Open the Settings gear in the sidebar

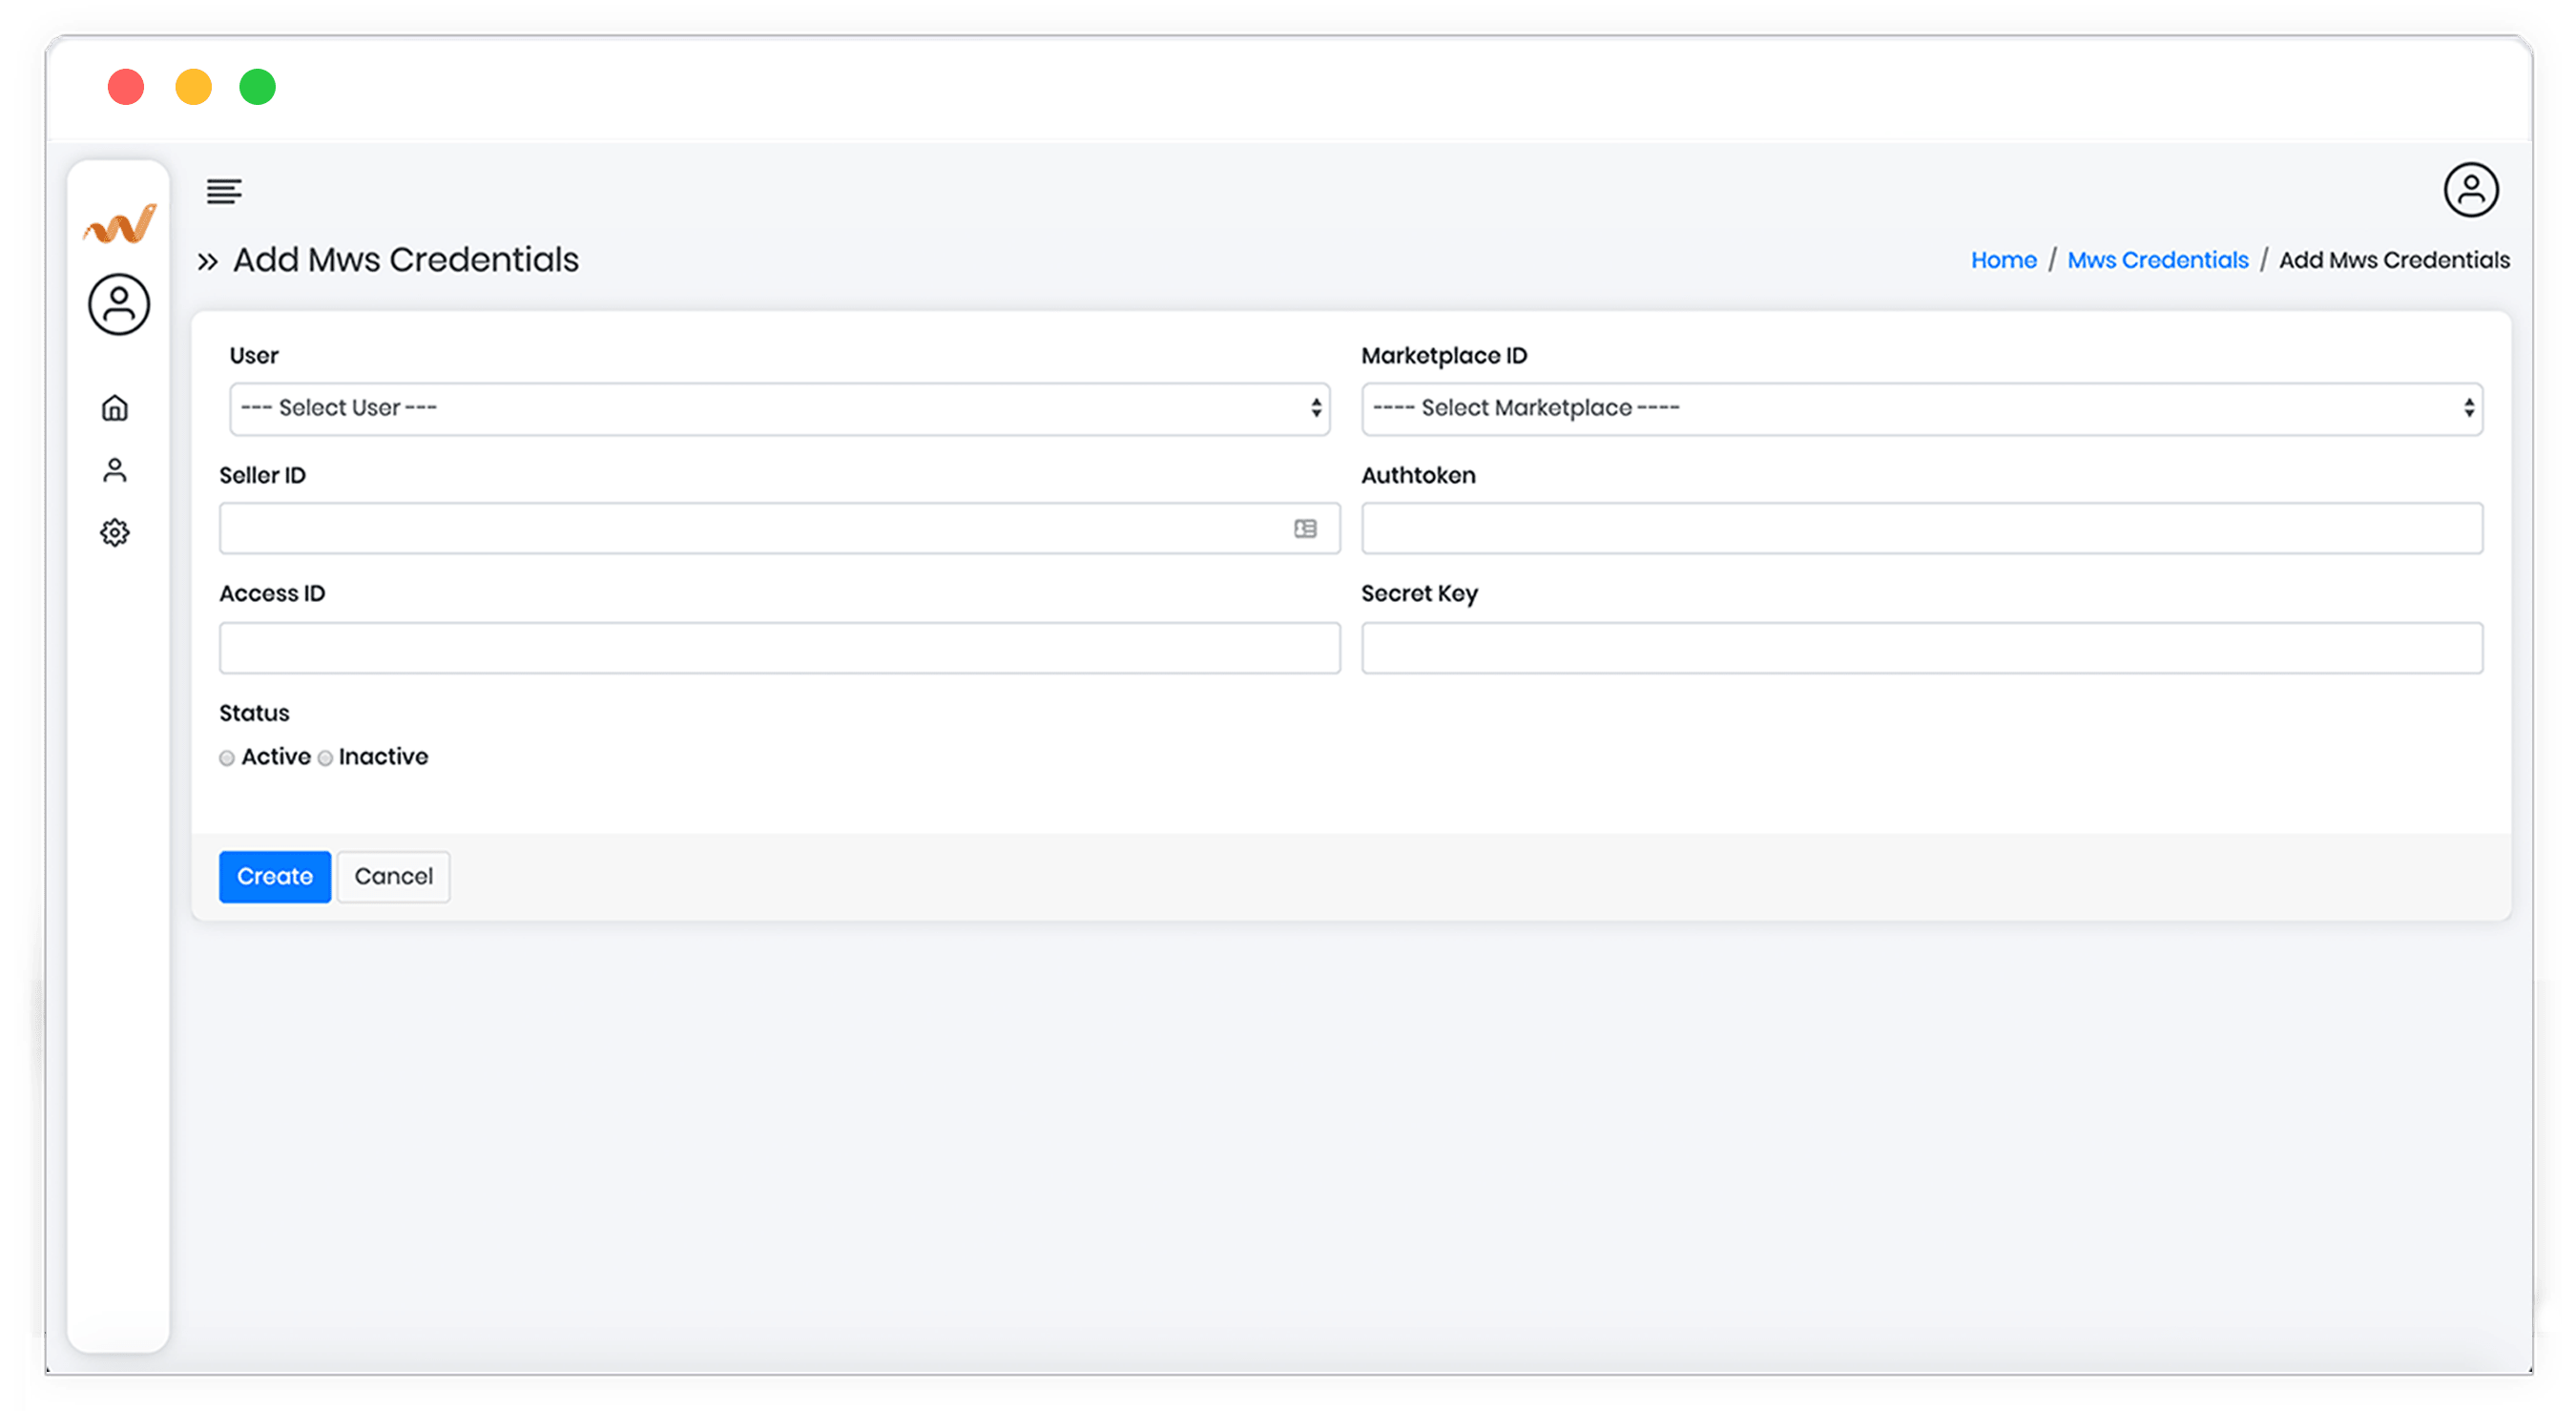coord(115,533)
